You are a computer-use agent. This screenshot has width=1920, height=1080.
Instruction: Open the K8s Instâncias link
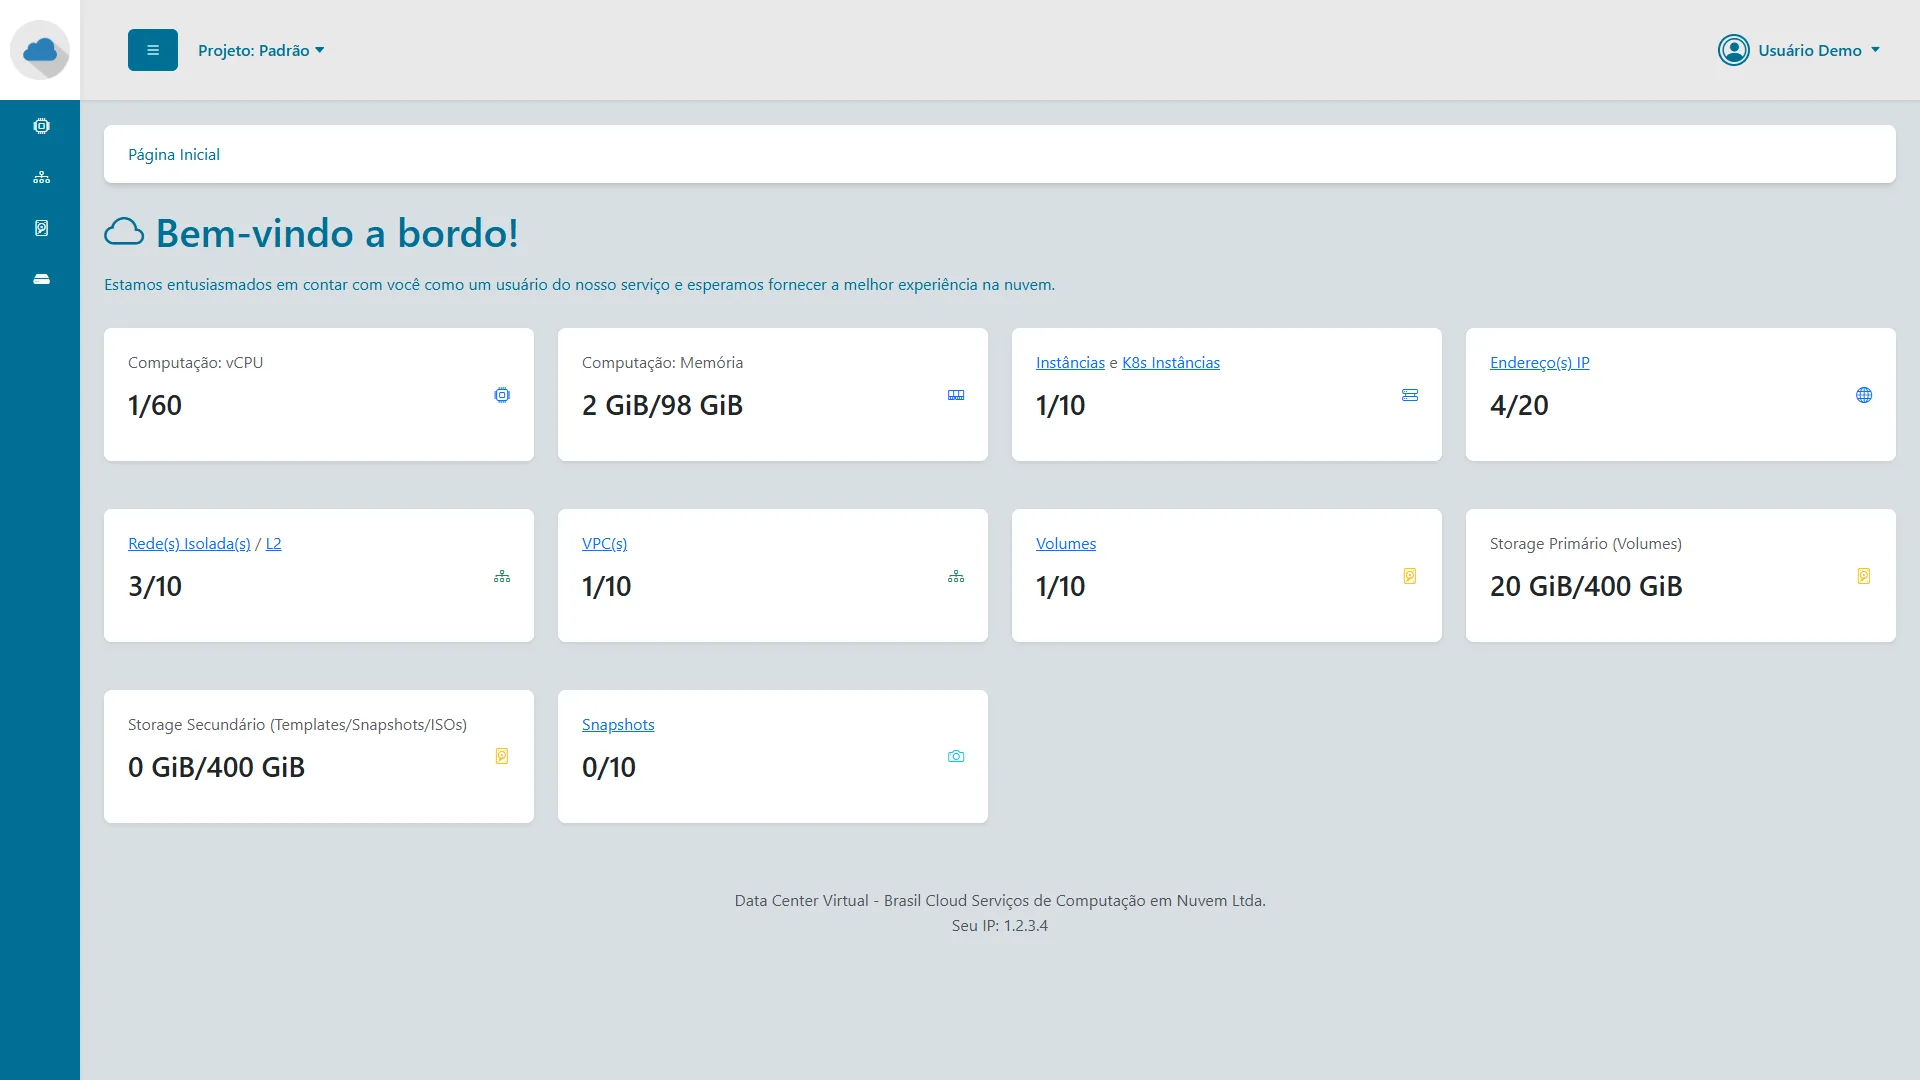point(1170,362)
